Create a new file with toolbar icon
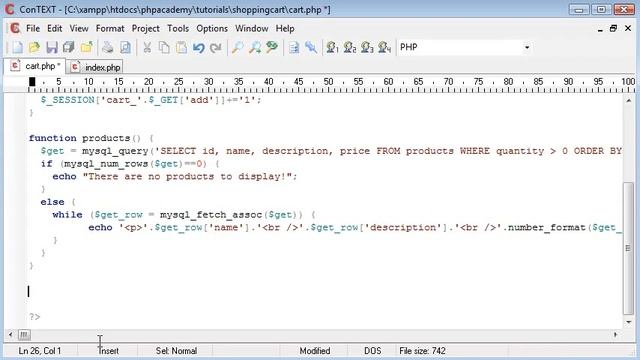Image resolution: width=640 pixels, height=360 pixels. point(17,47)
